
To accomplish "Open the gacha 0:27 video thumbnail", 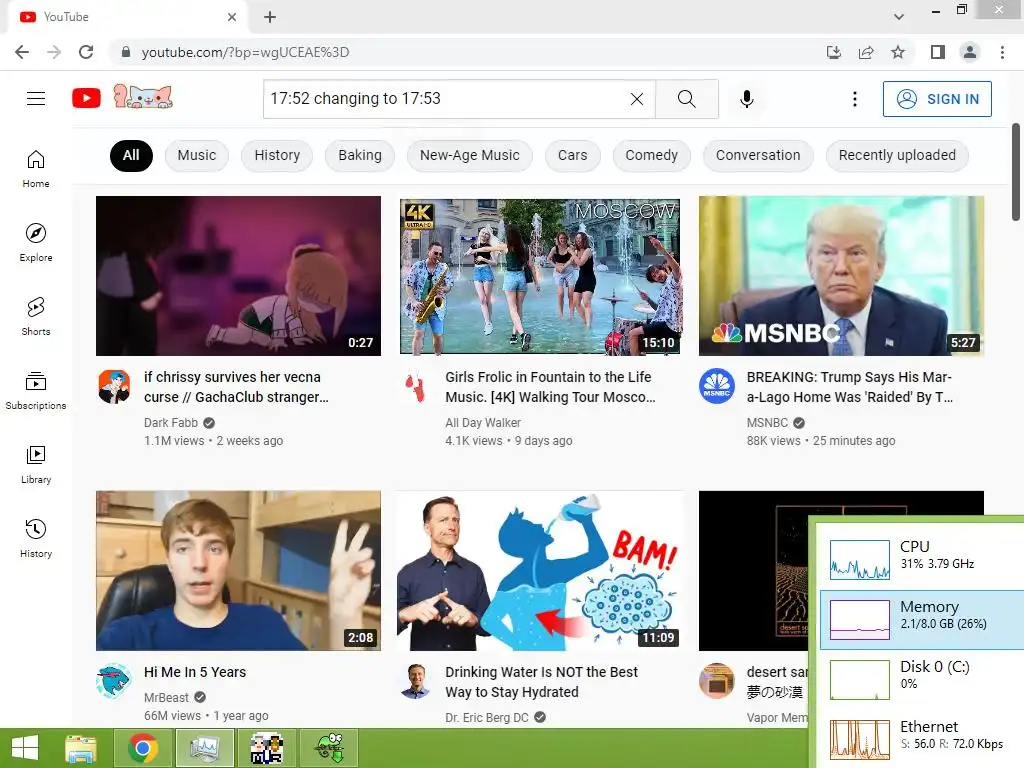I will point(238,276).
